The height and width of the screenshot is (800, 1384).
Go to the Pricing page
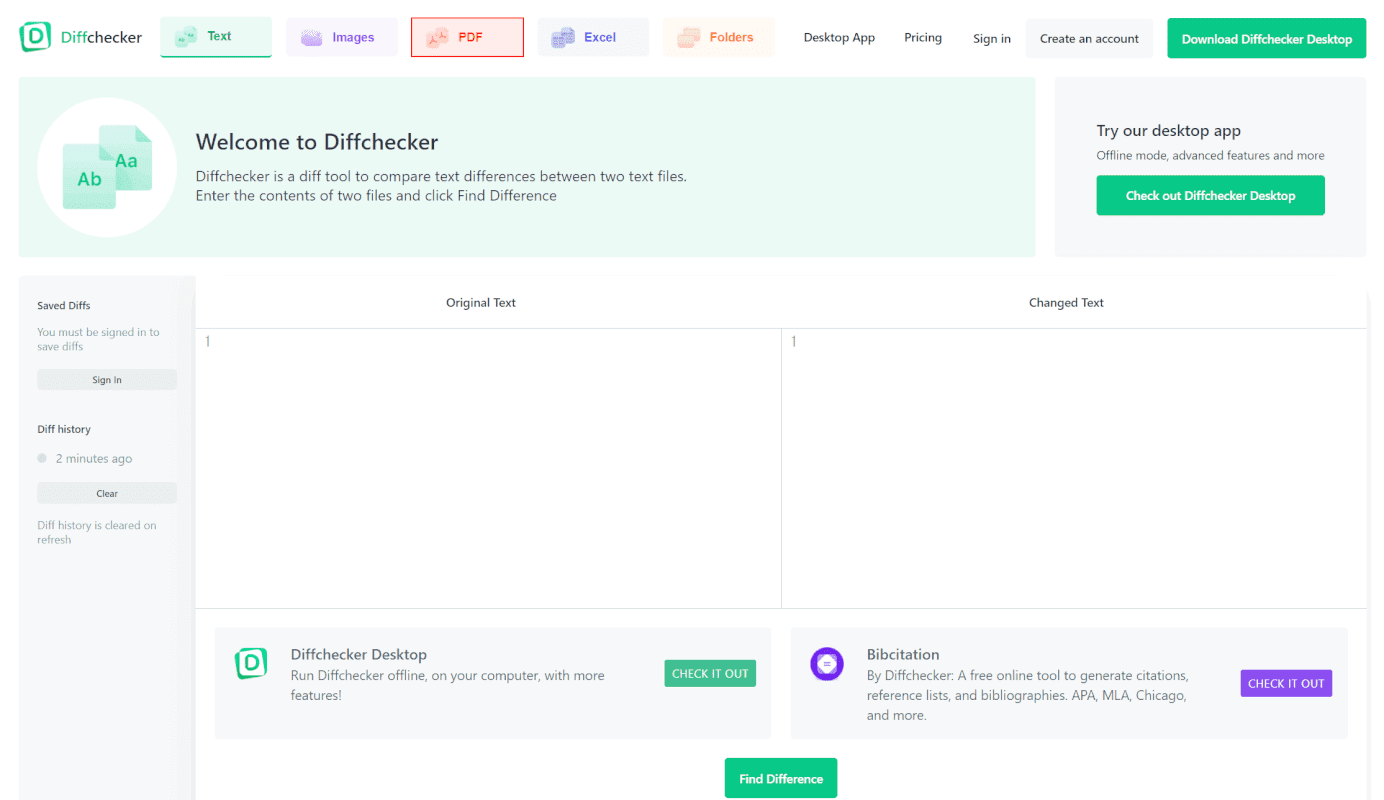[x=923, y=38]
